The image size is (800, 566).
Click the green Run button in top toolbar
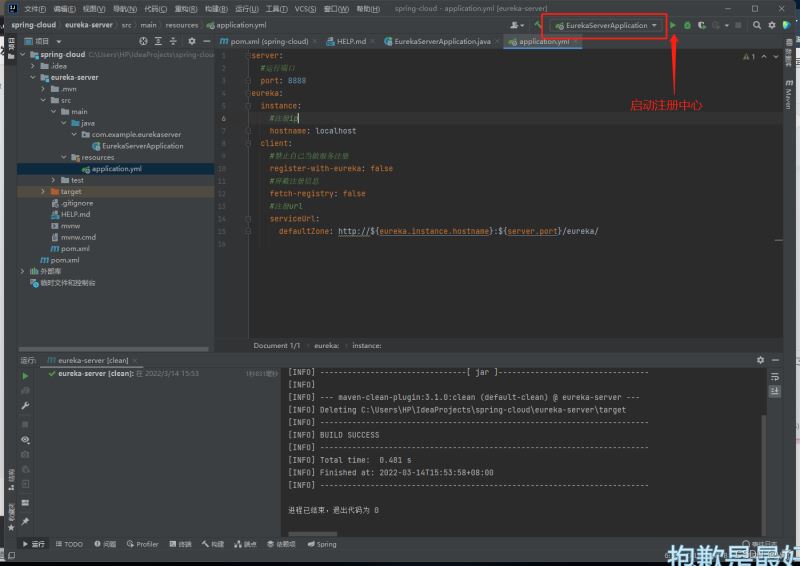tap(673, 25)
